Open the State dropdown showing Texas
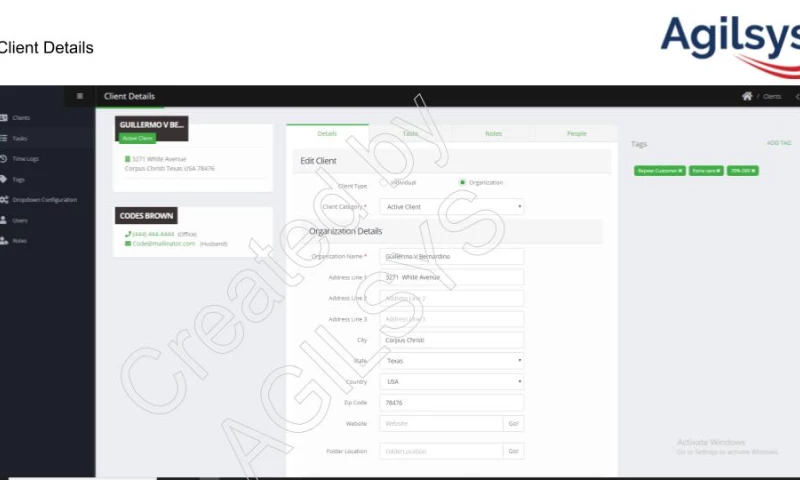This screenshot has width=800, height=480. pyautogui.click(x=452, y=361)
